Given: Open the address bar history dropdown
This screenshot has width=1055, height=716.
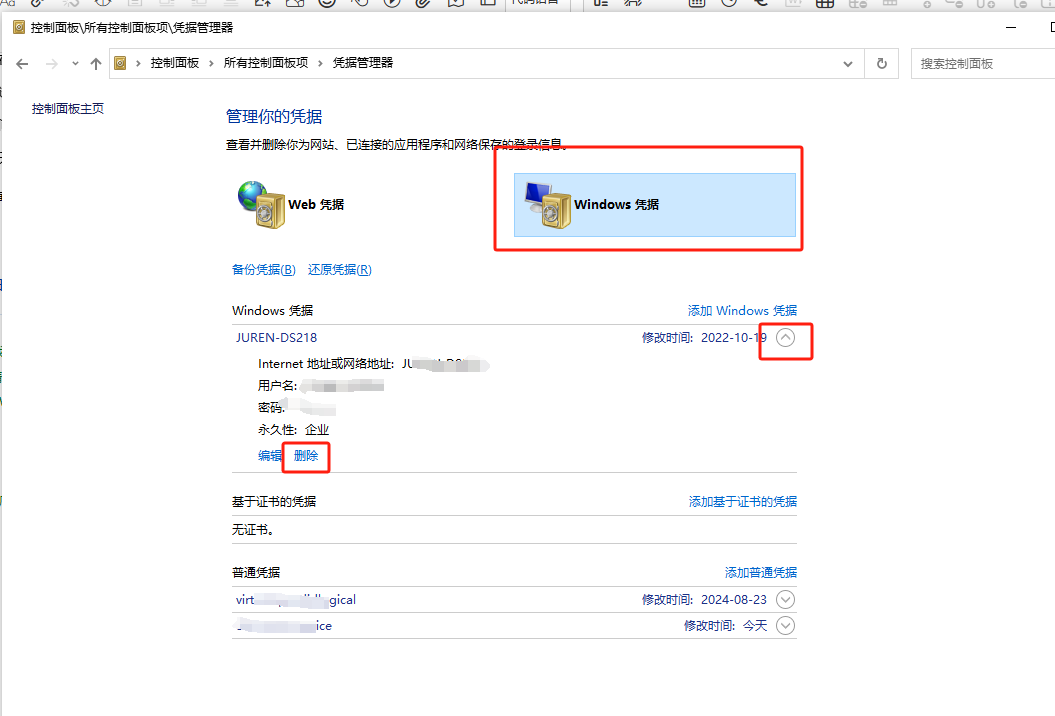Looking at the screenshot, I should tap(848, 64).
